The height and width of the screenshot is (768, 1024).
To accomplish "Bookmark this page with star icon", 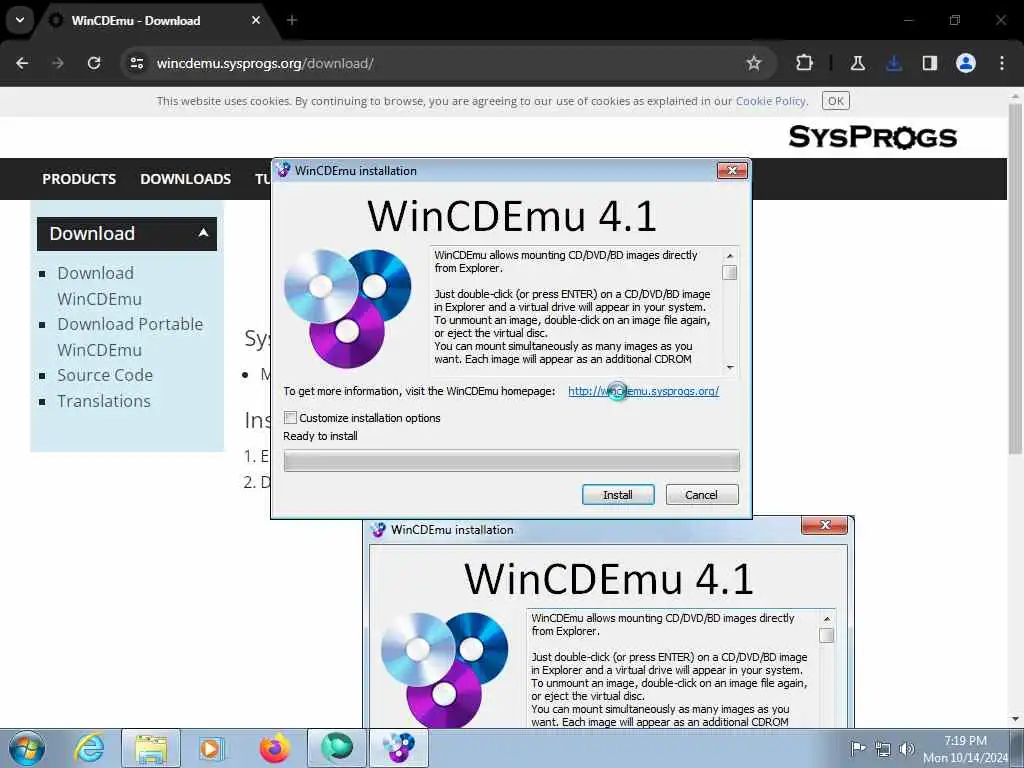I will click(754, 63).
